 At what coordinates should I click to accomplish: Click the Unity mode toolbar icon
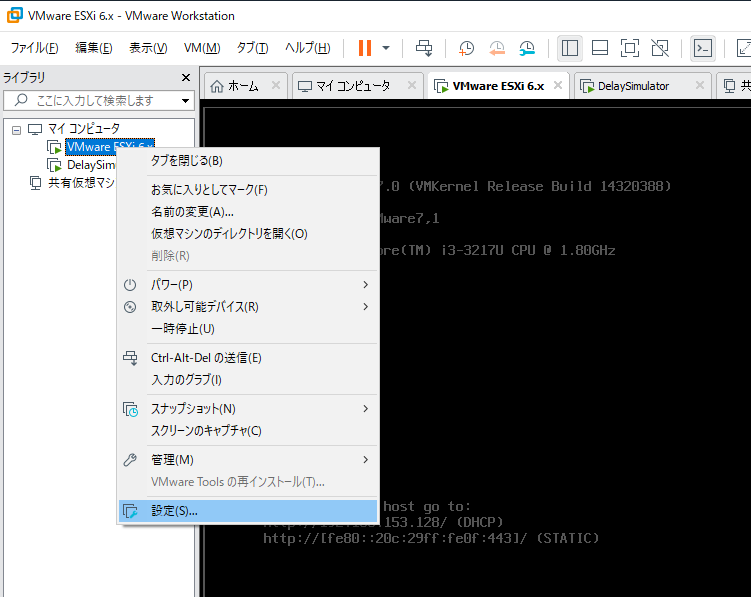660,48
